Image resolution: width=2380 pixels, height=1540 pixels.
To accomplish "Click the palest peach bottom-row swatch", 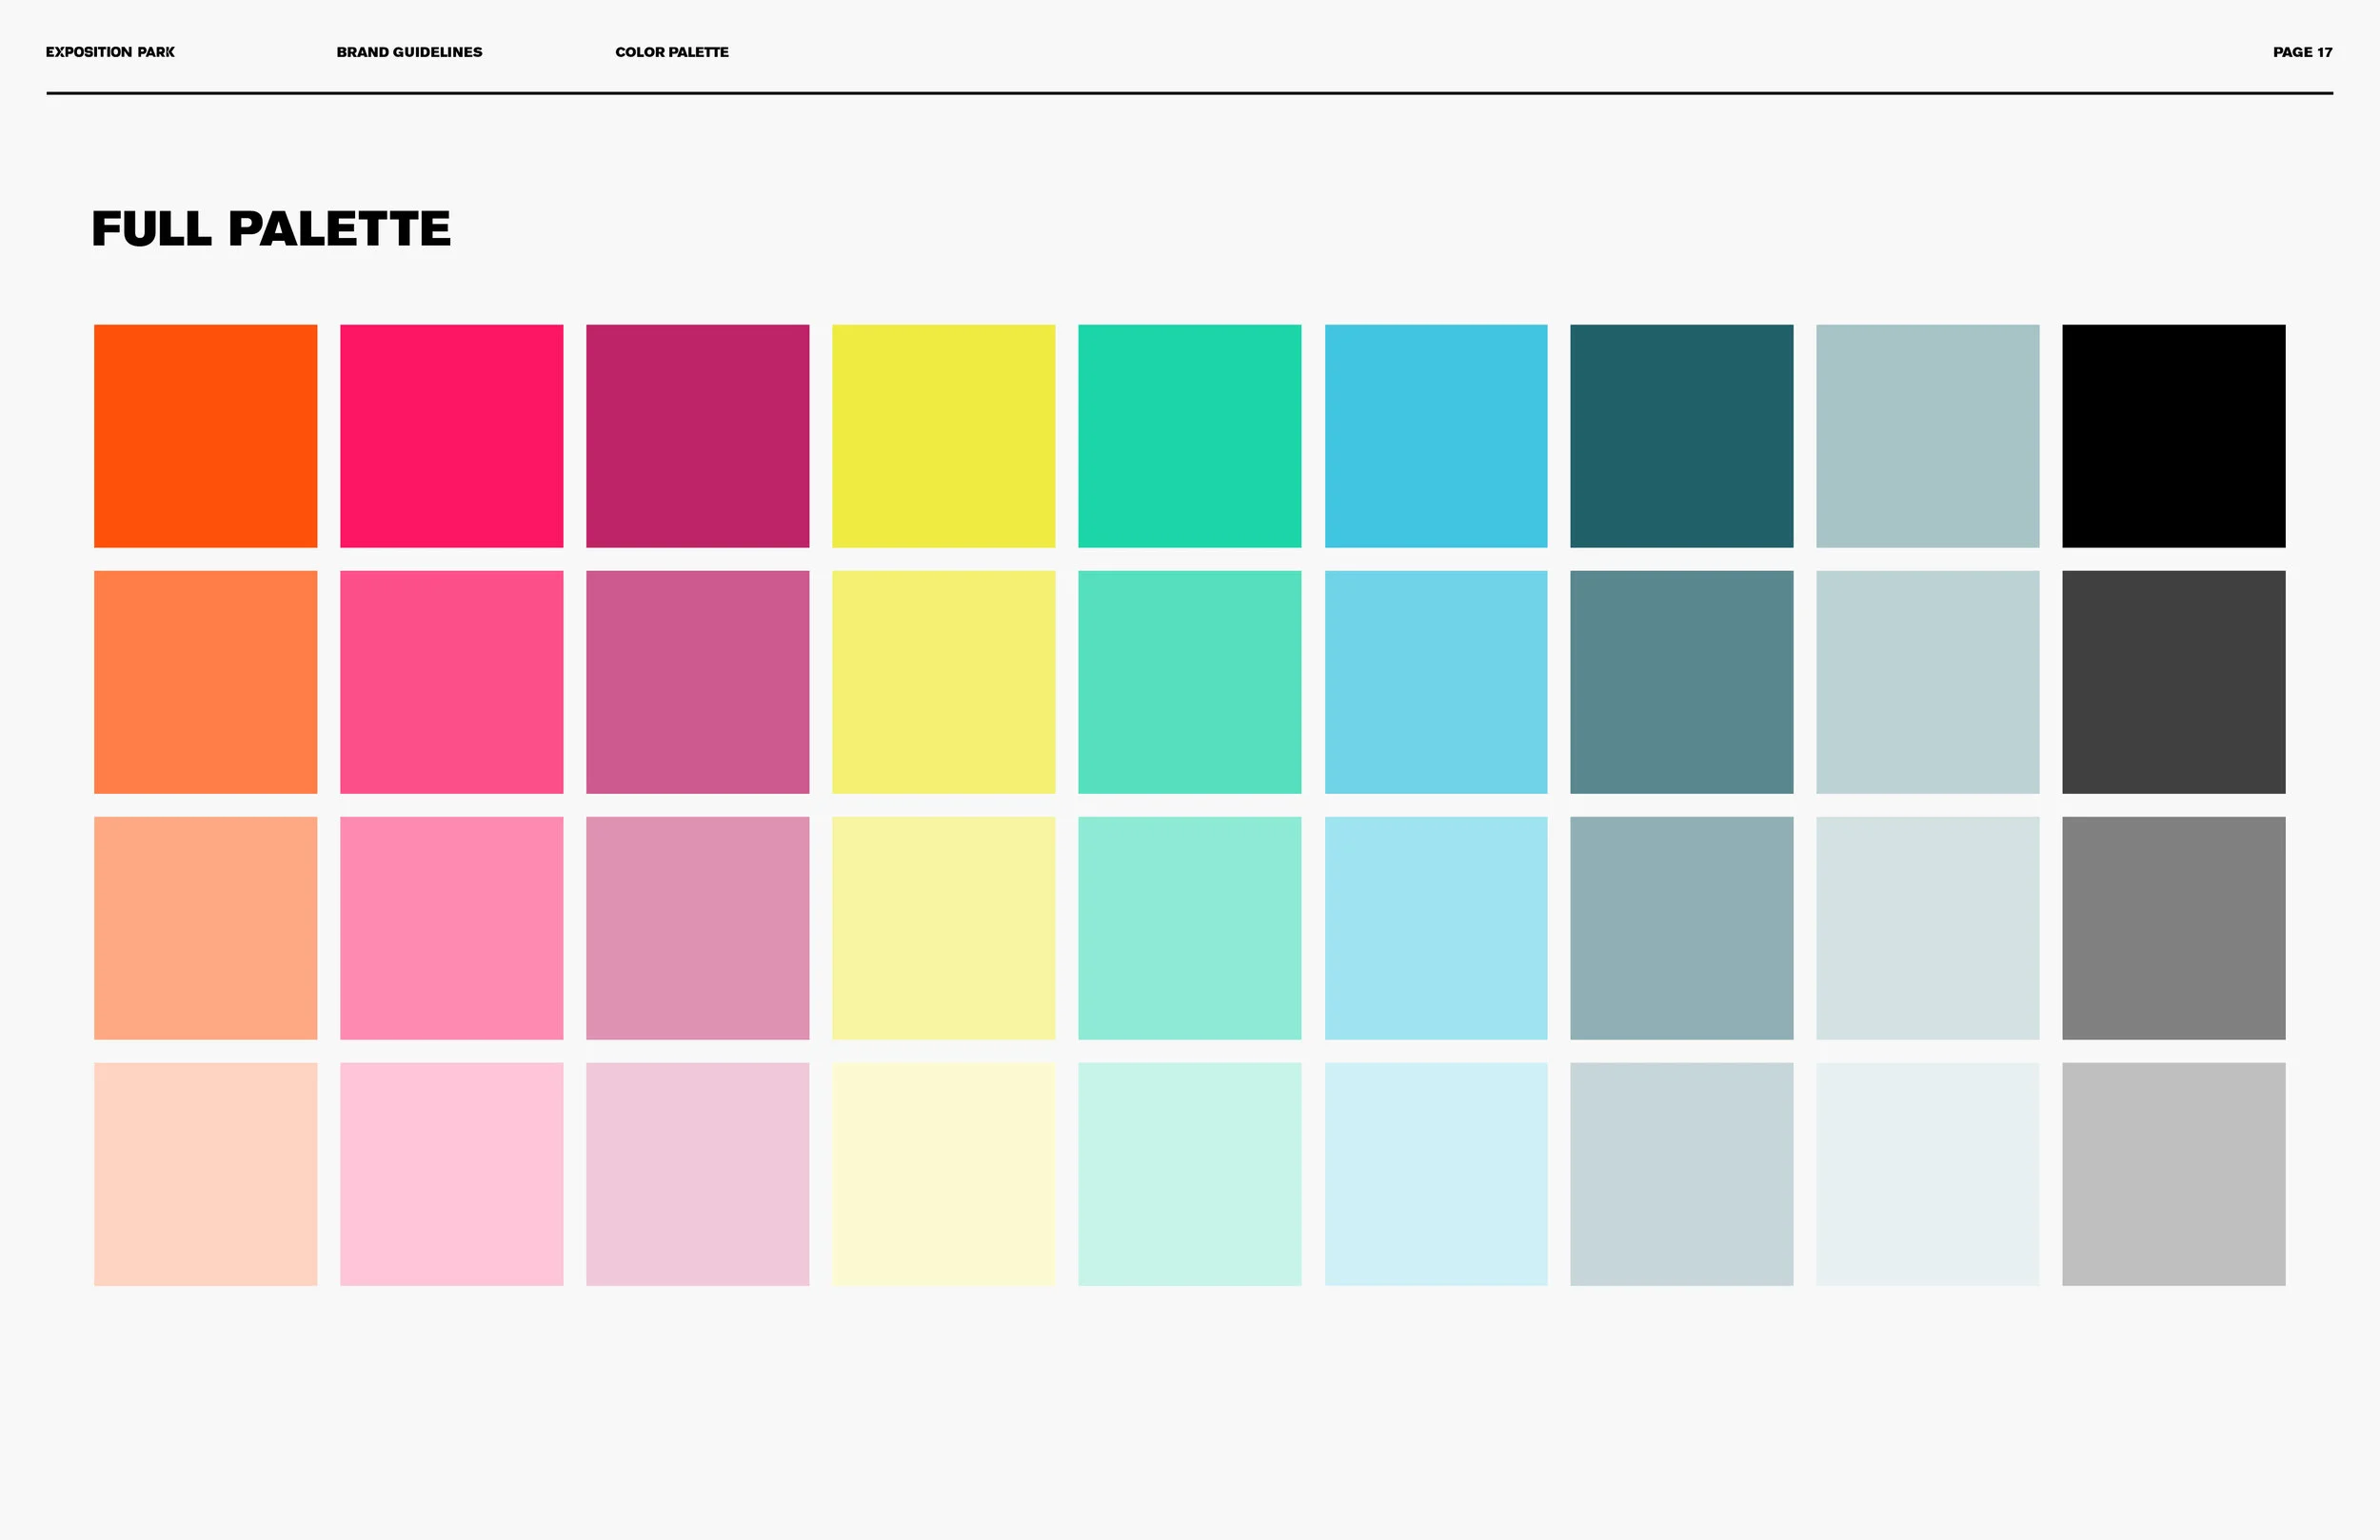I will point(205,1174).
